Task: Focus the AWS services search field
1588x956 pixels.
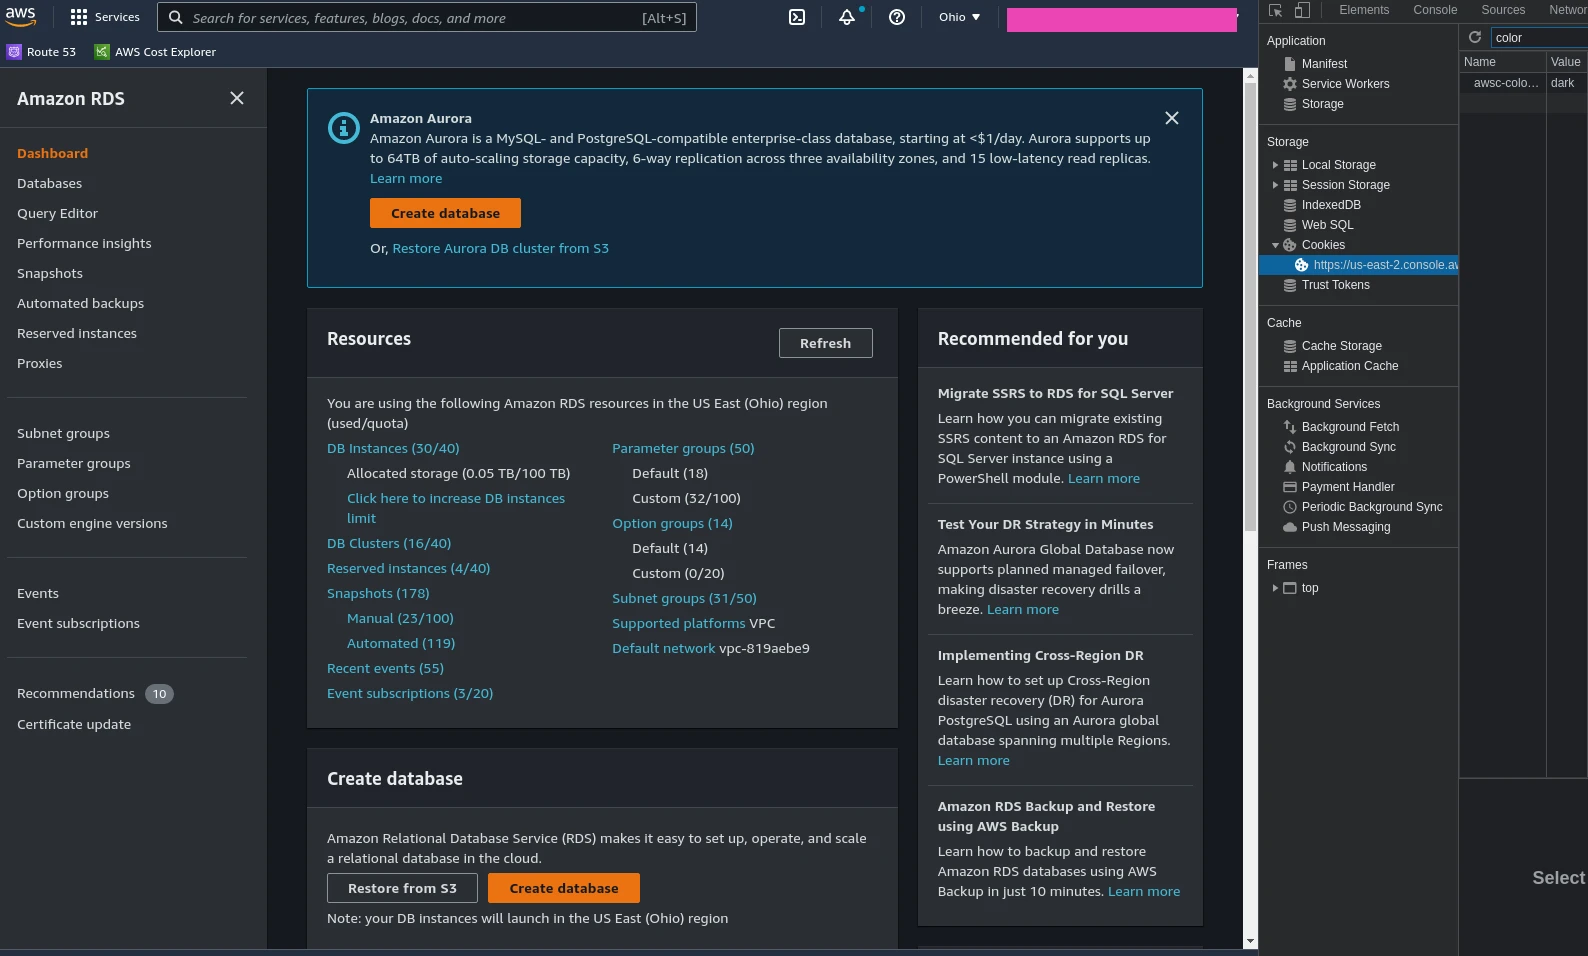Action: pyautogui.click(x=427, y=17)
